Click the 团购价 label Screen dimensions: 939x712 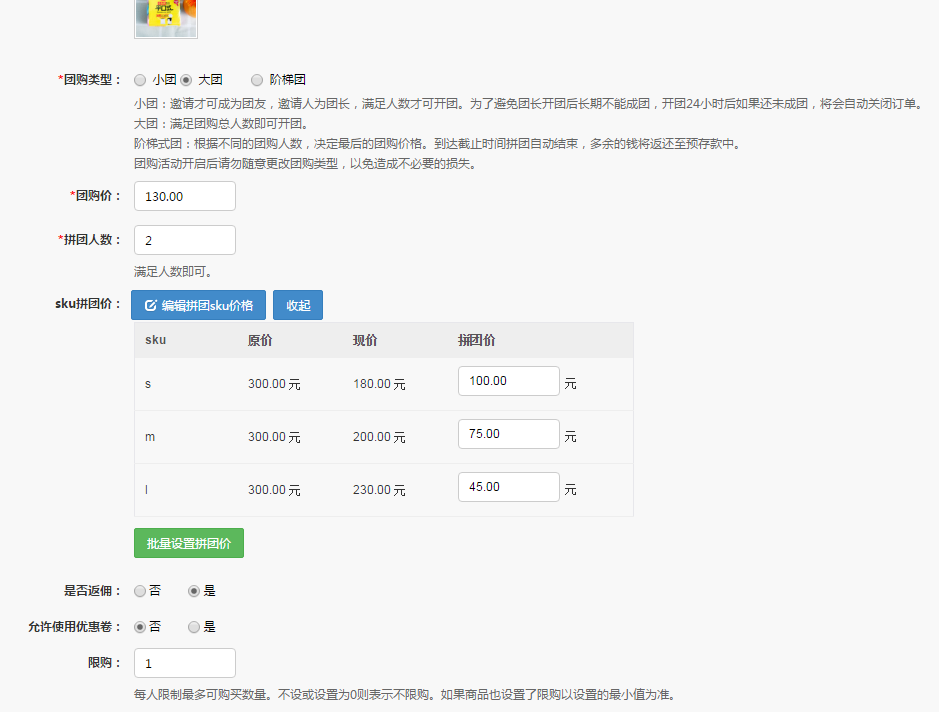95,196
